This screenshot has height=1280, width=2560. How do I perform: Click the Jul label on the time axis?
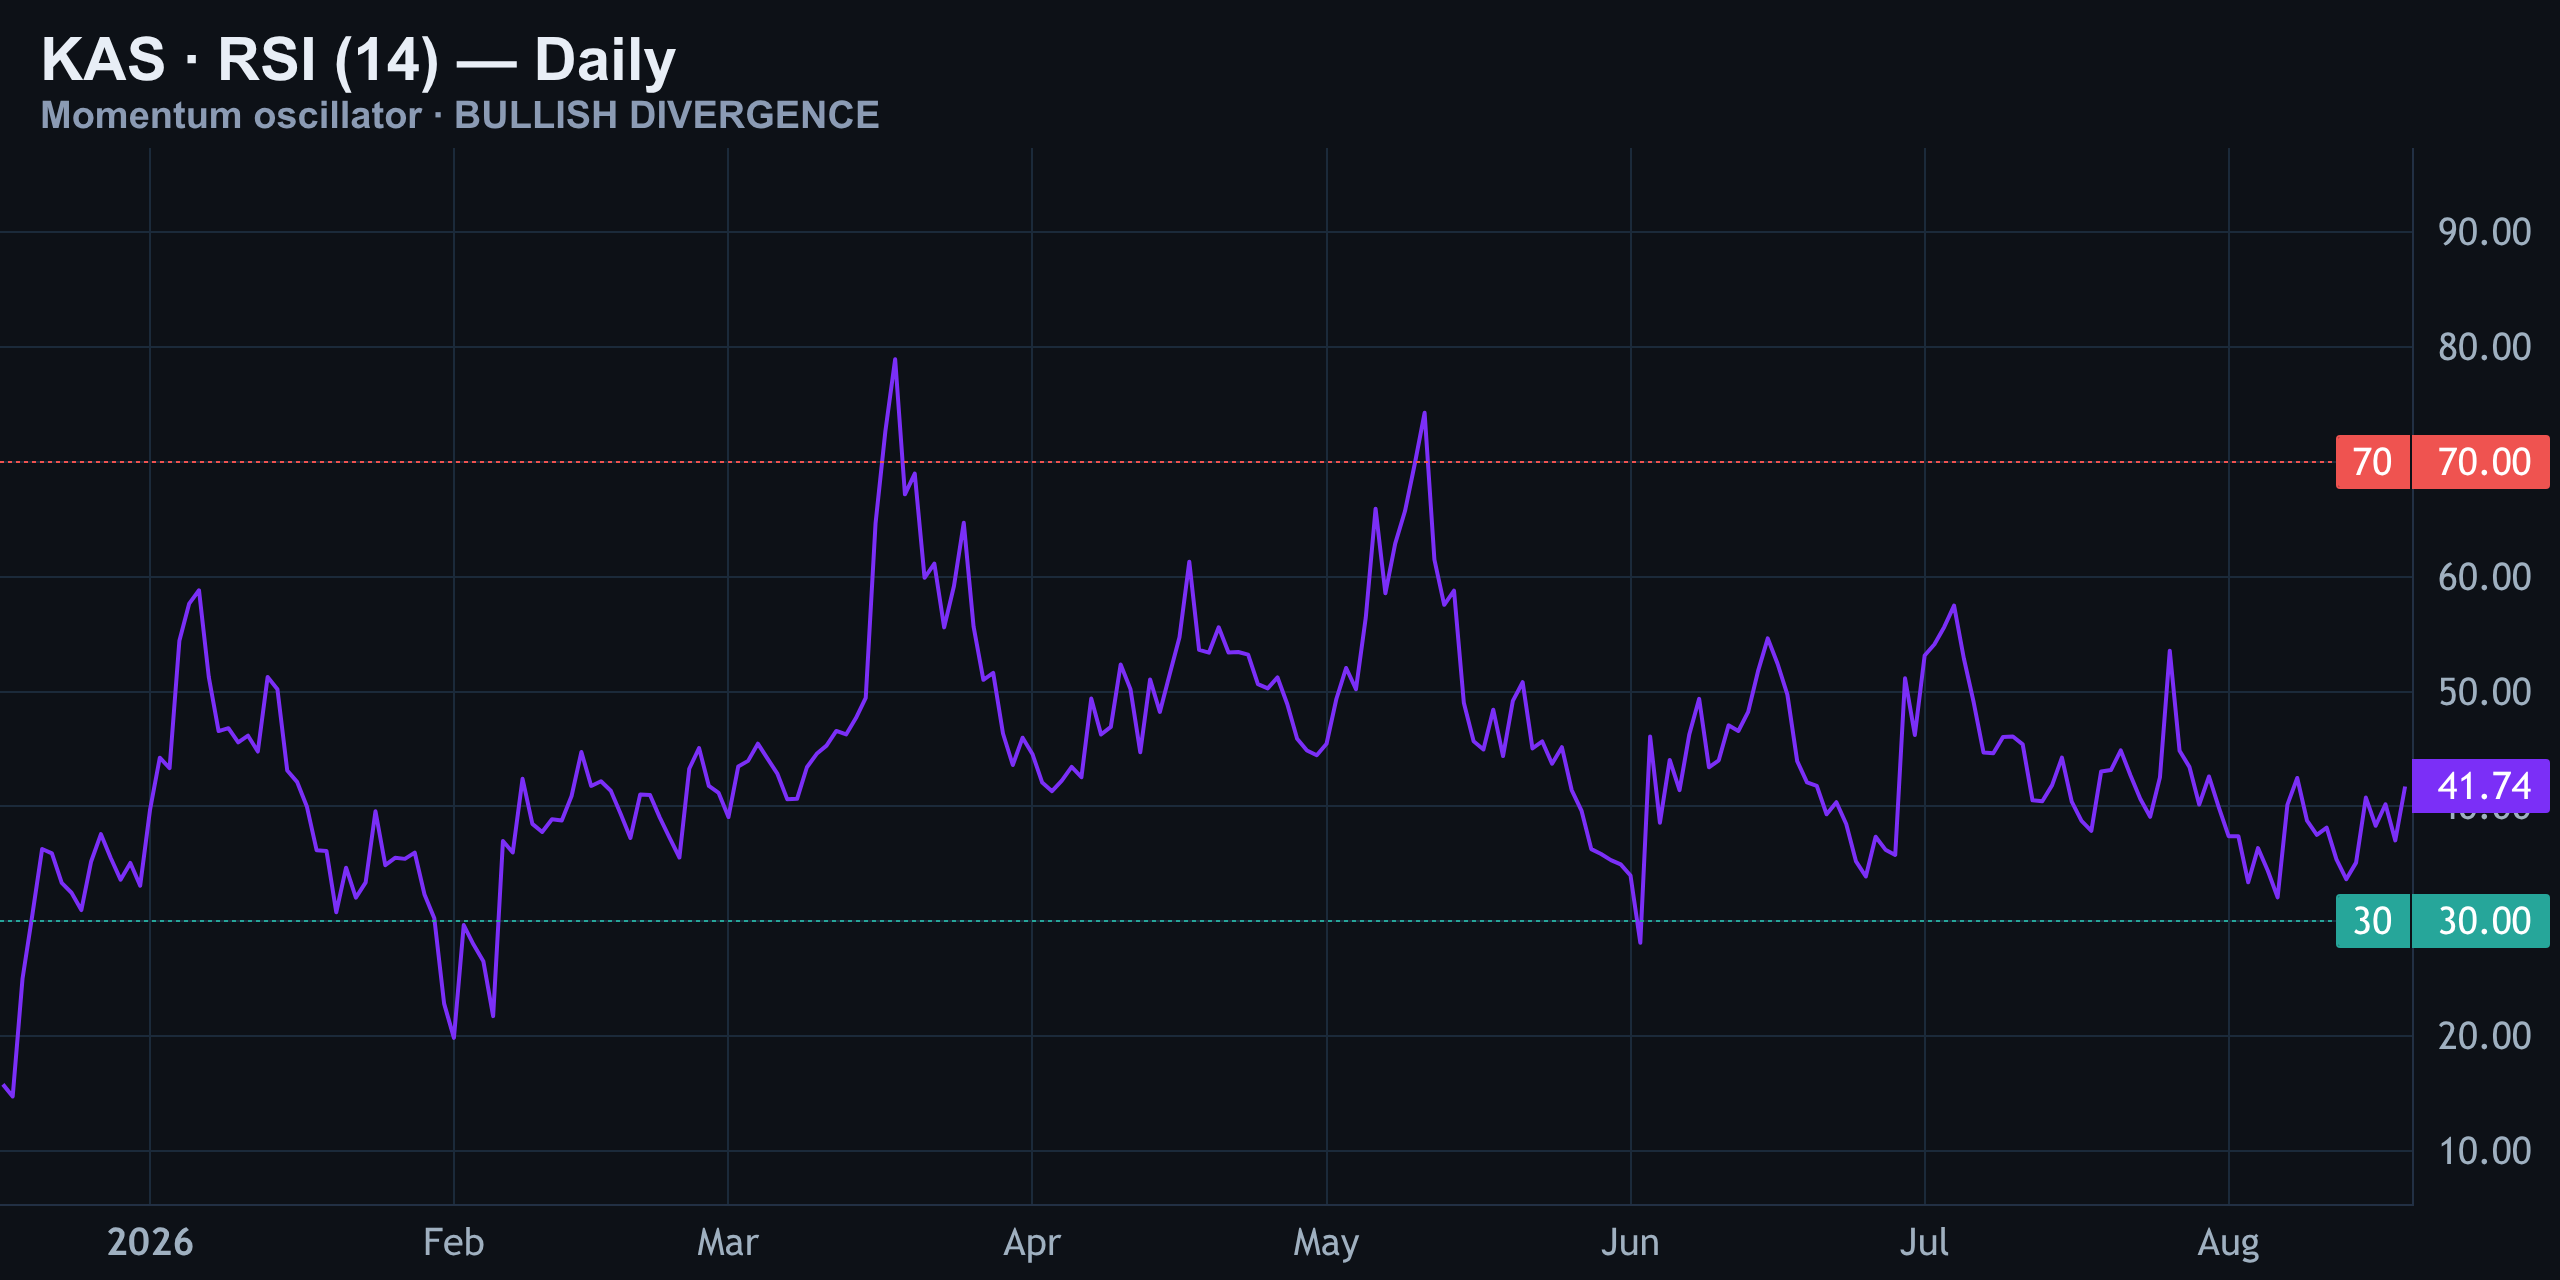pyautogui.click(x=1924, y=1242)
